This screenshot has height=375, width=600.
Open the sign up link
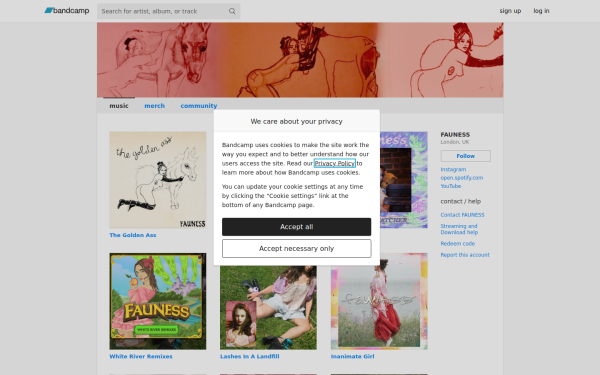pos(510,11)
